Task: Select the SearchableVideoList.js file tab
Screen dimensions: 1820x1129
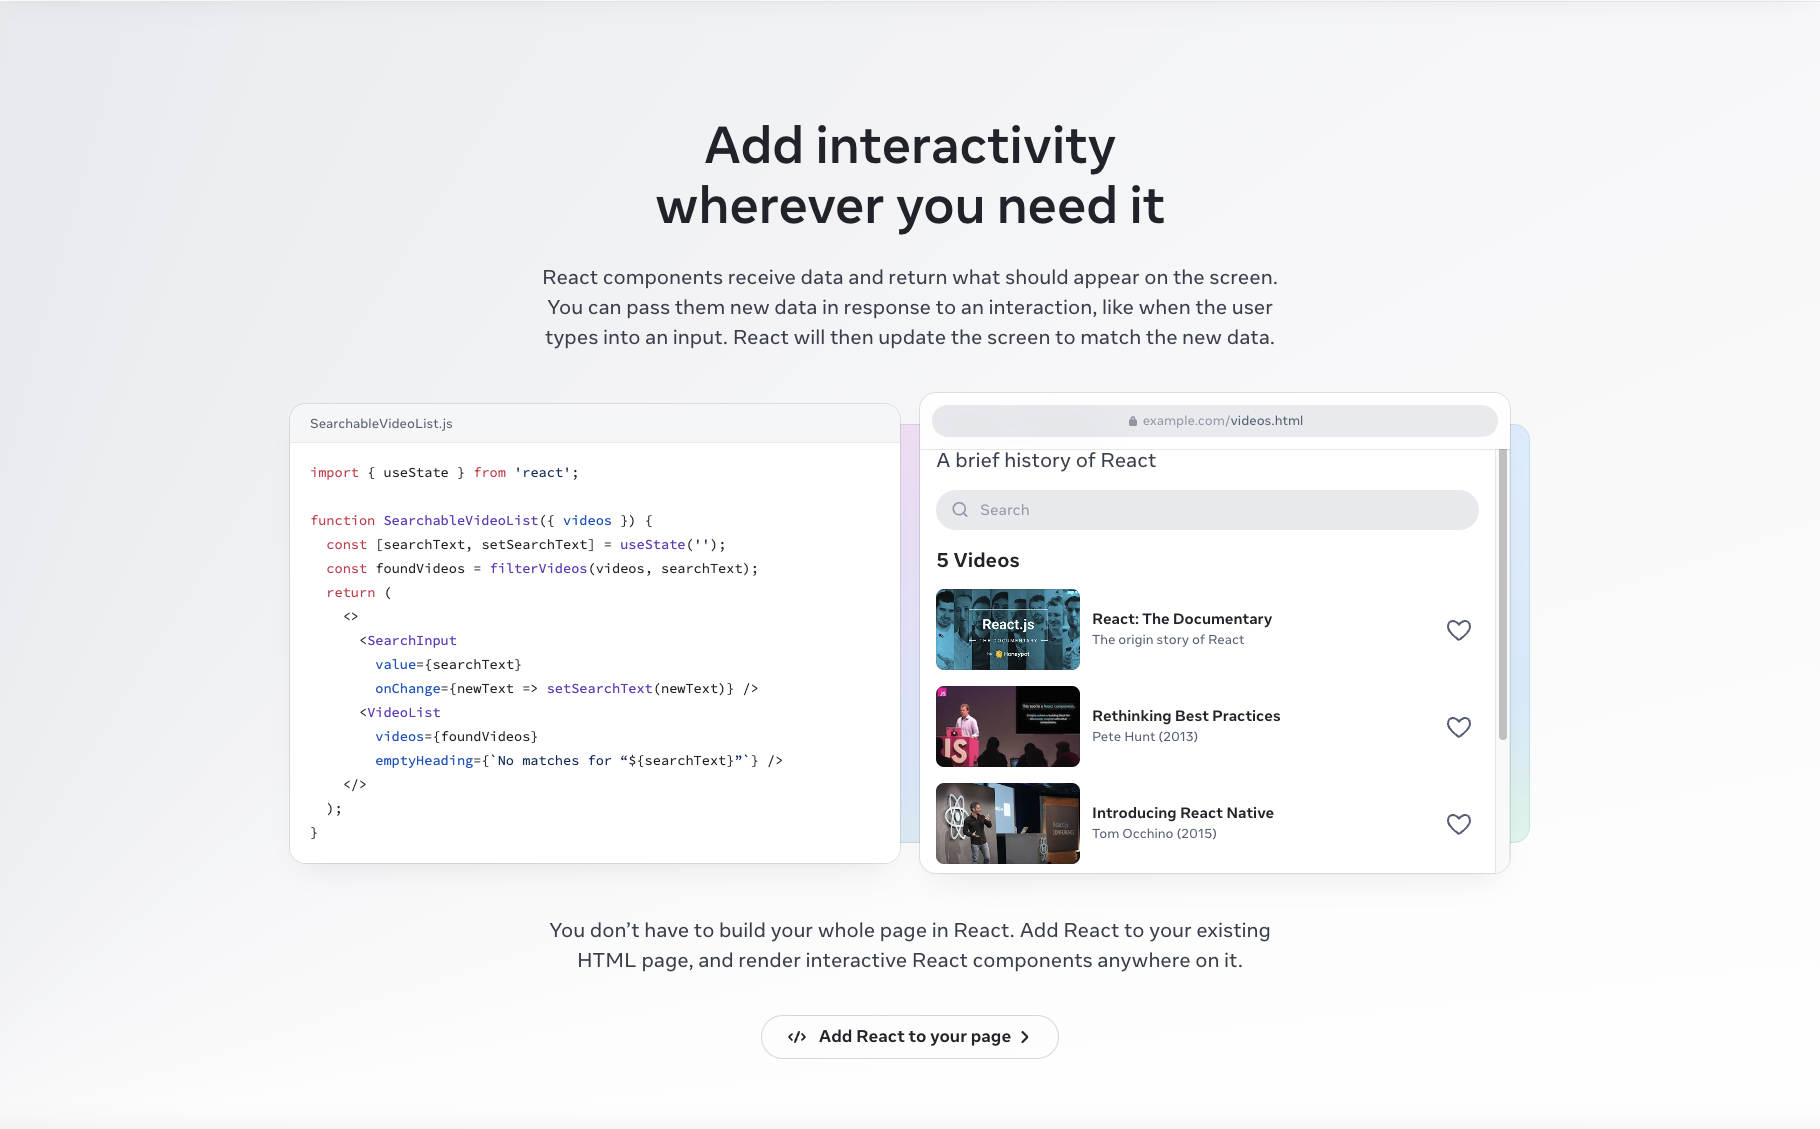Action: click(381, 424)
